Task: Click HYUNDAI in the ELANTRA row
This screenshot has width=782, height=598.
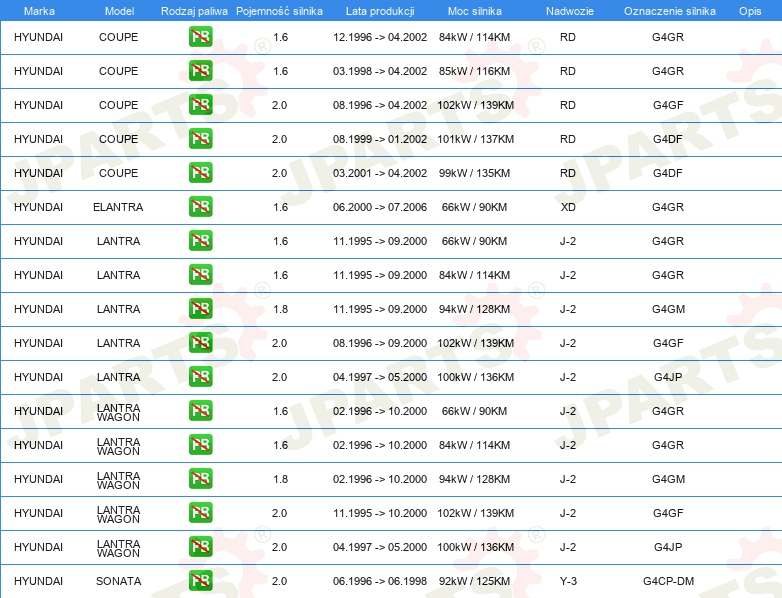Action: (x=38, y=207)
